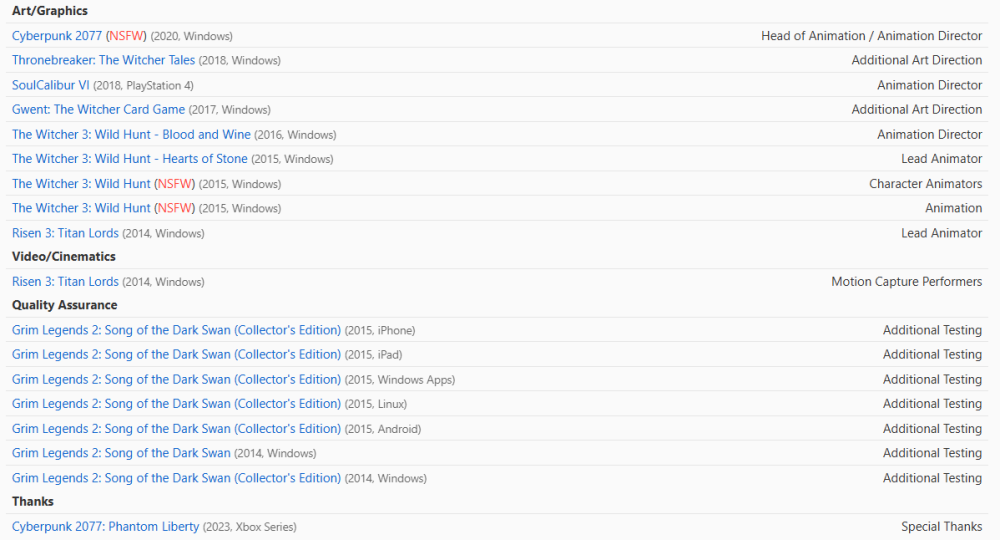1000x540 pixels.
Task: Open Grim Legends 2 Collector's Edition 2014 Windows link
Action: (177, 478)
